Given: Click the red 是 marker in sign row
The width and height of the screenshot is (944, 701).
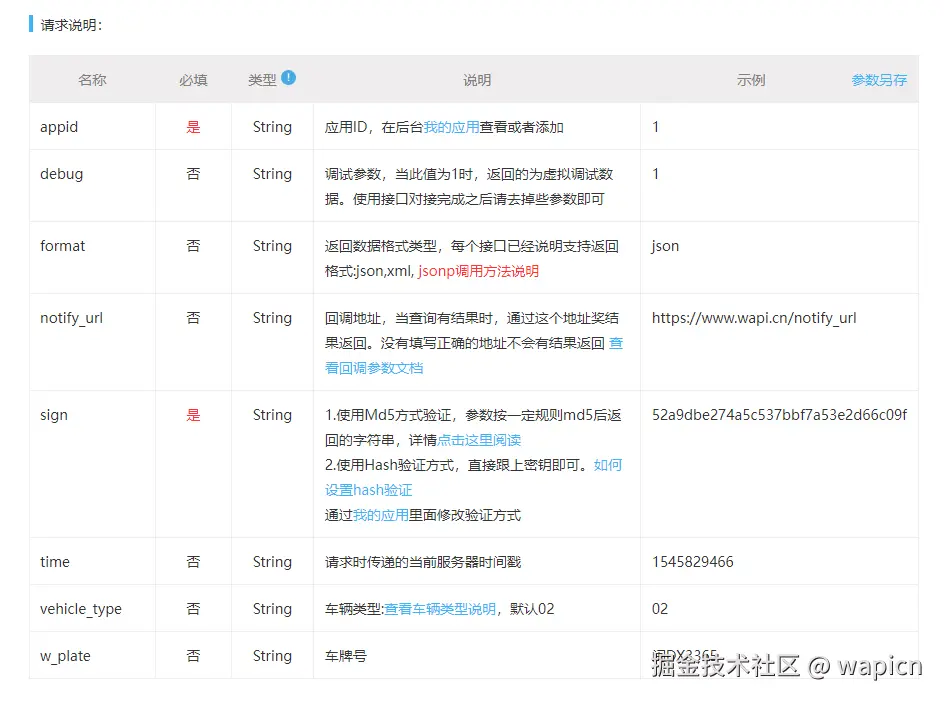Looking at the screenshot, I should (193, 414).
